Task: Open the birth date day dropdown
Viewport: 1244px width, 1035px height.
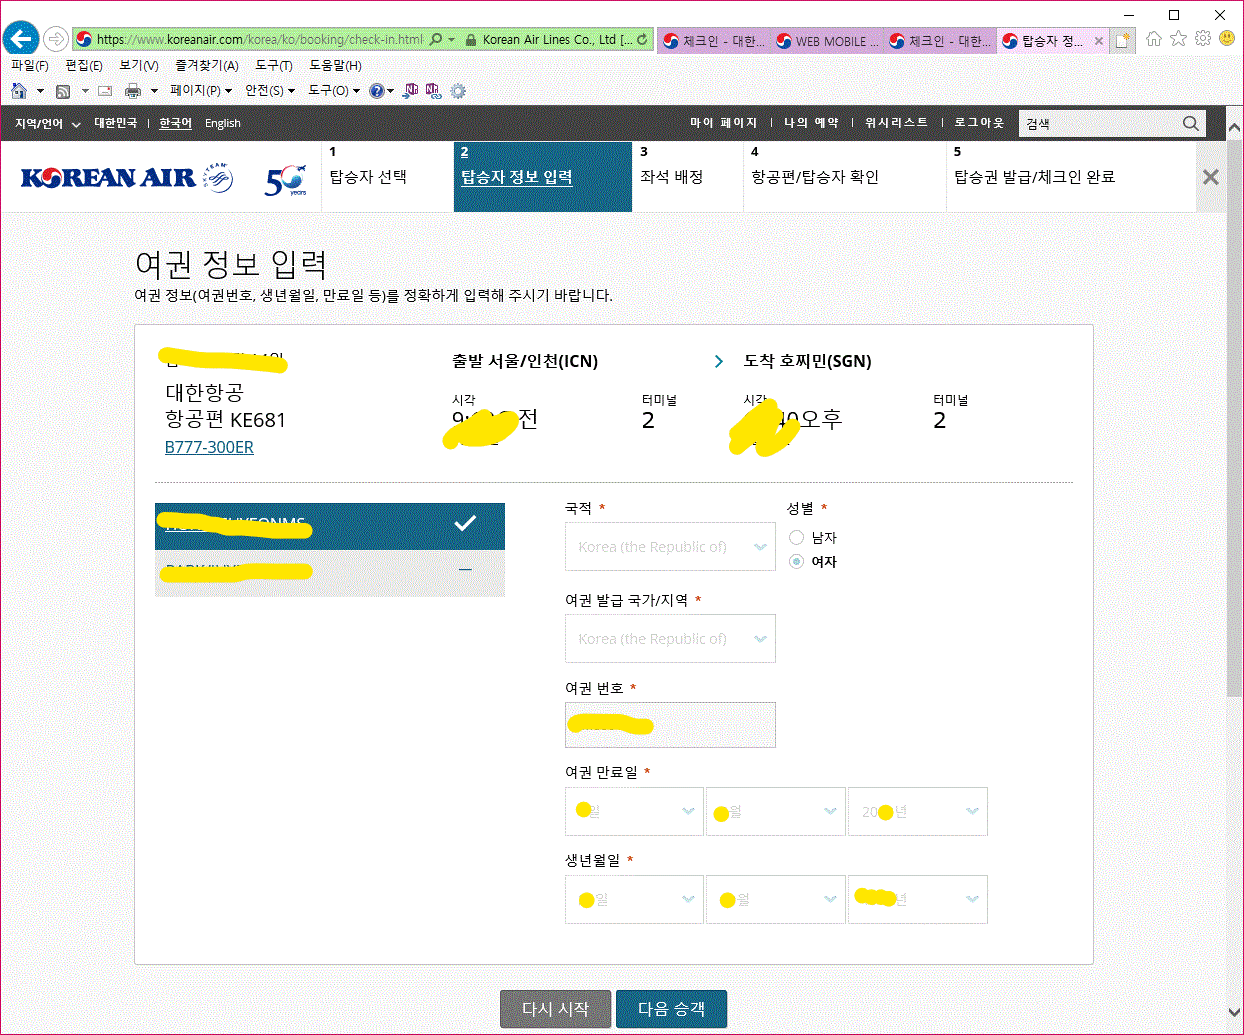Action: pyautogui.click(x=634, y=899)
